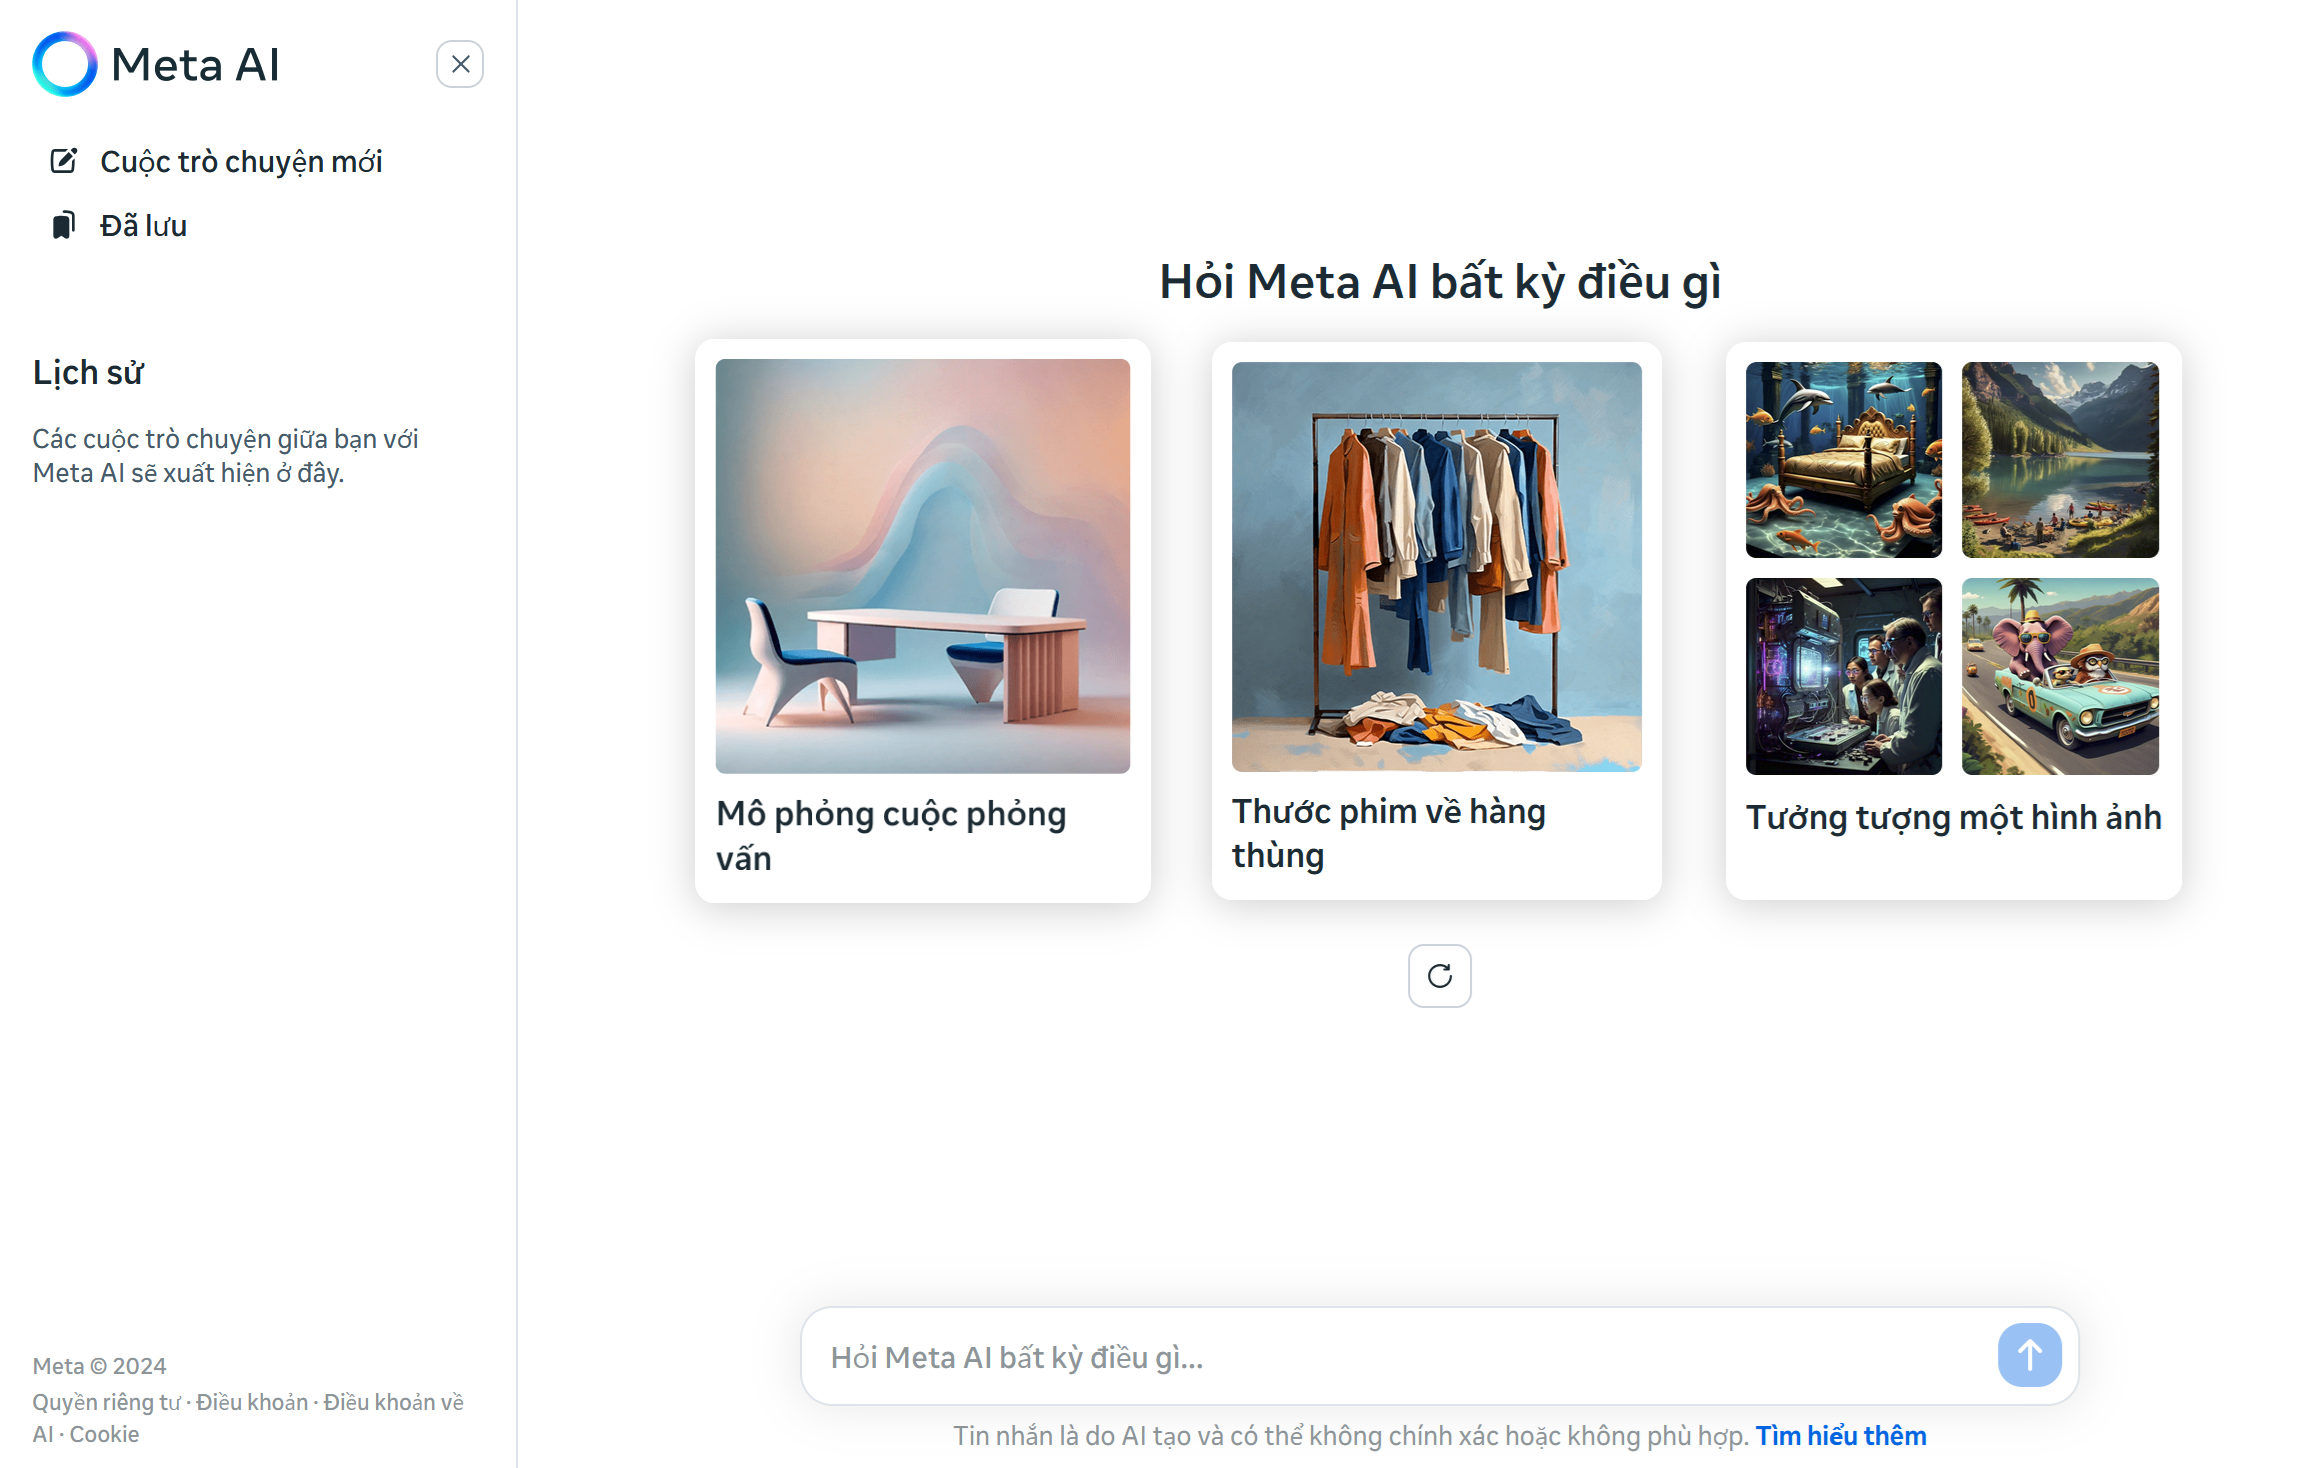Click the 'Hỏi Meta AI bất kỳ điều gì' heading
The image size is (2319, 1468).
point(1440,282)
